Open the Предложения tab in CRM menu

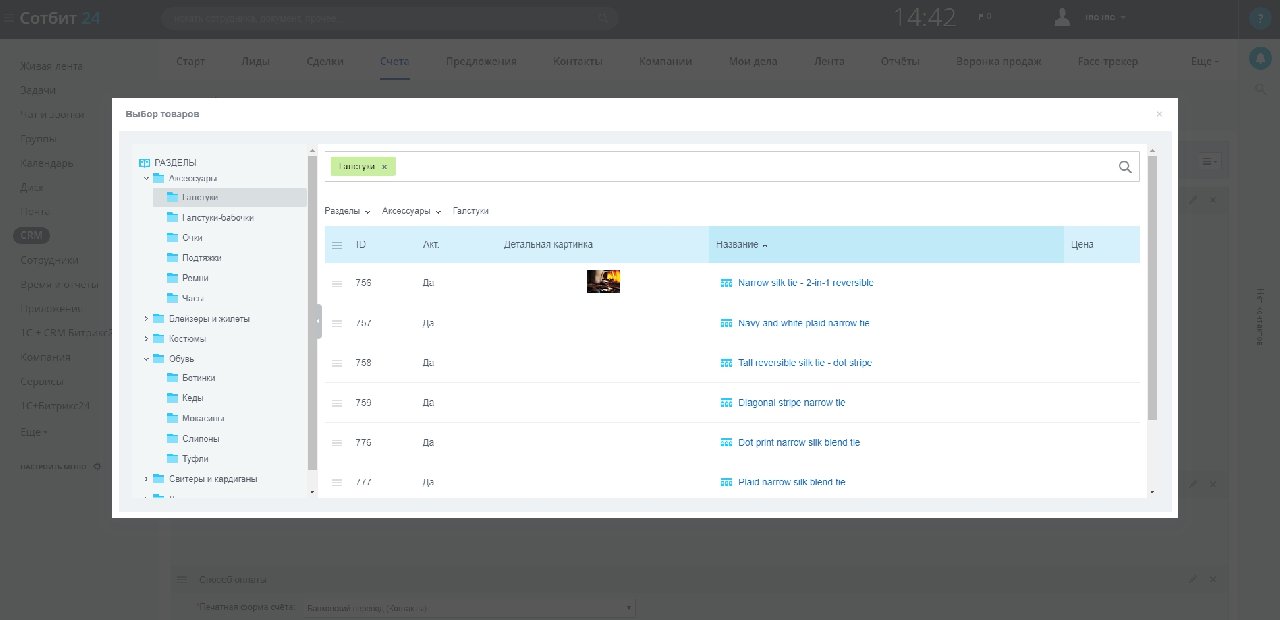[481, 61]
